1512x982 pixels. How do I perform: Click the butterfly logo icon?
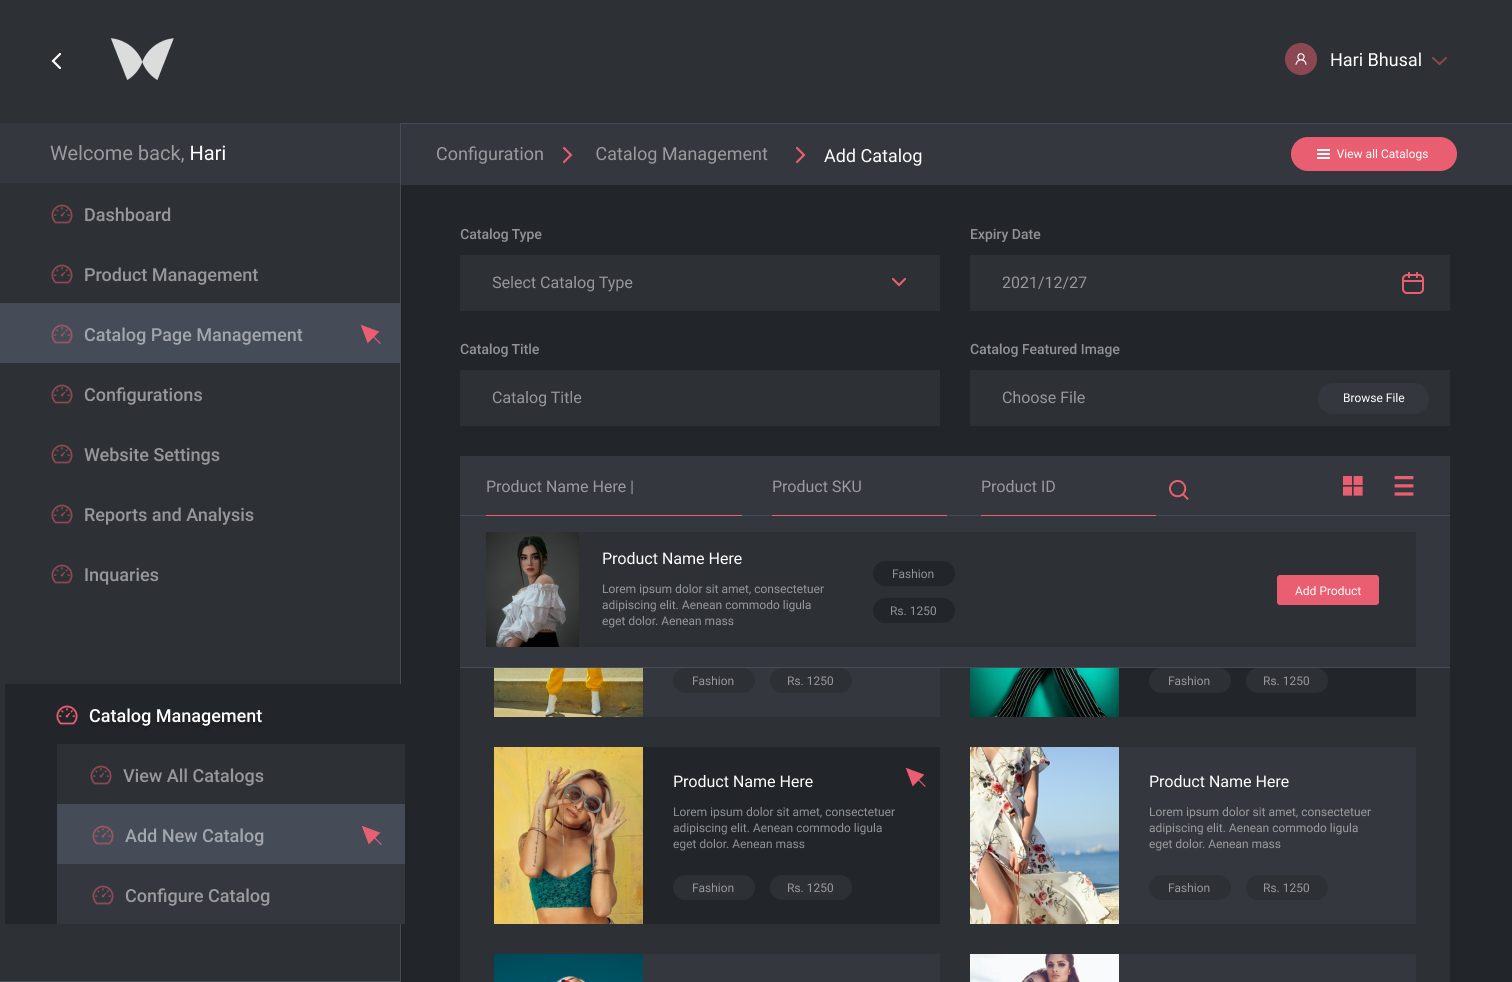click(142, 59)
